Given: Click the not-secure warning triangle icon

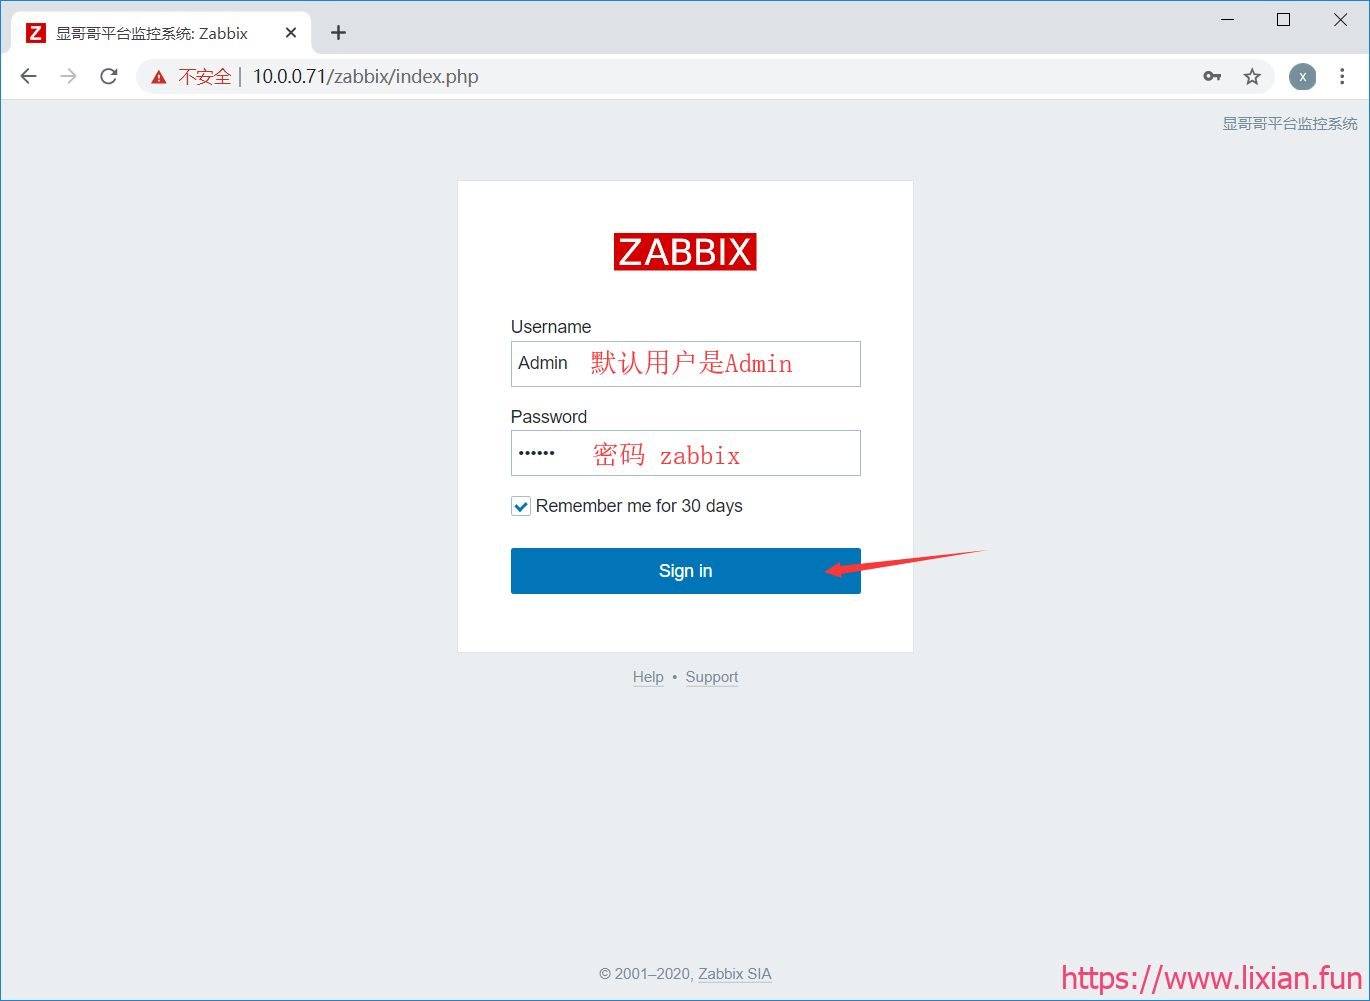Looking at the screenshot, I should [158, 77].
